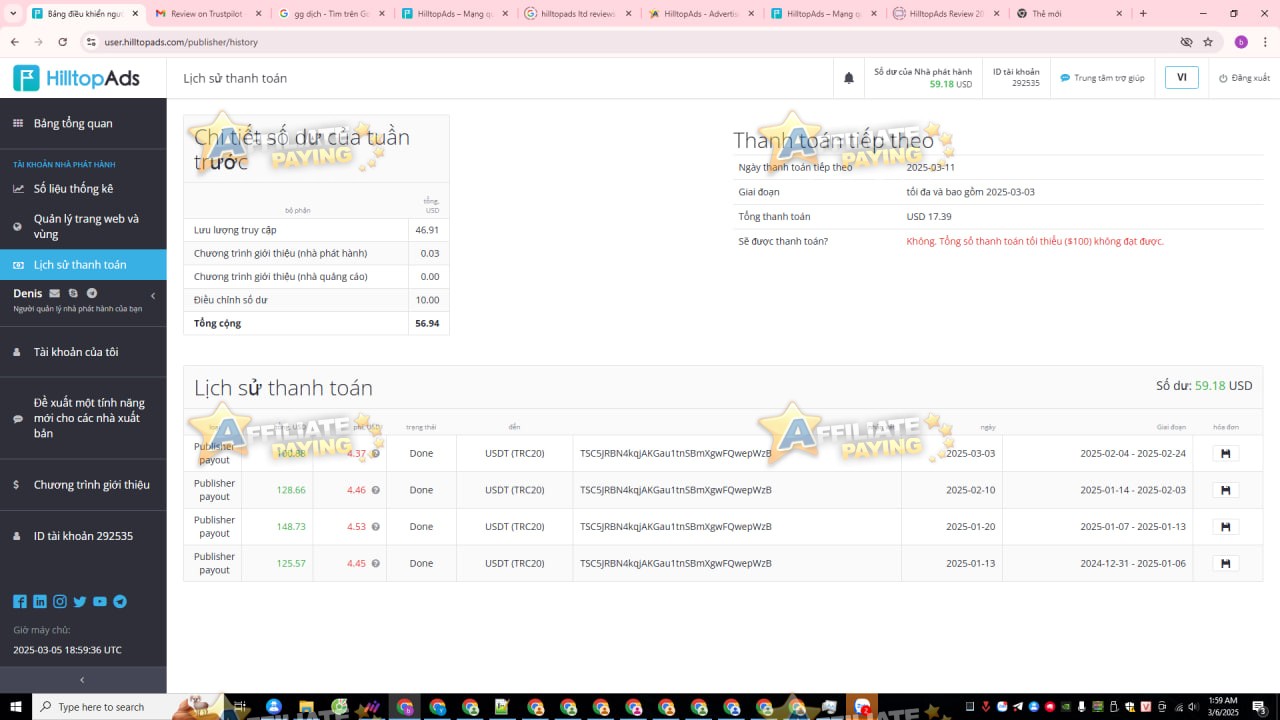Switch to HilltopAds Review tab

click(945, 14)
